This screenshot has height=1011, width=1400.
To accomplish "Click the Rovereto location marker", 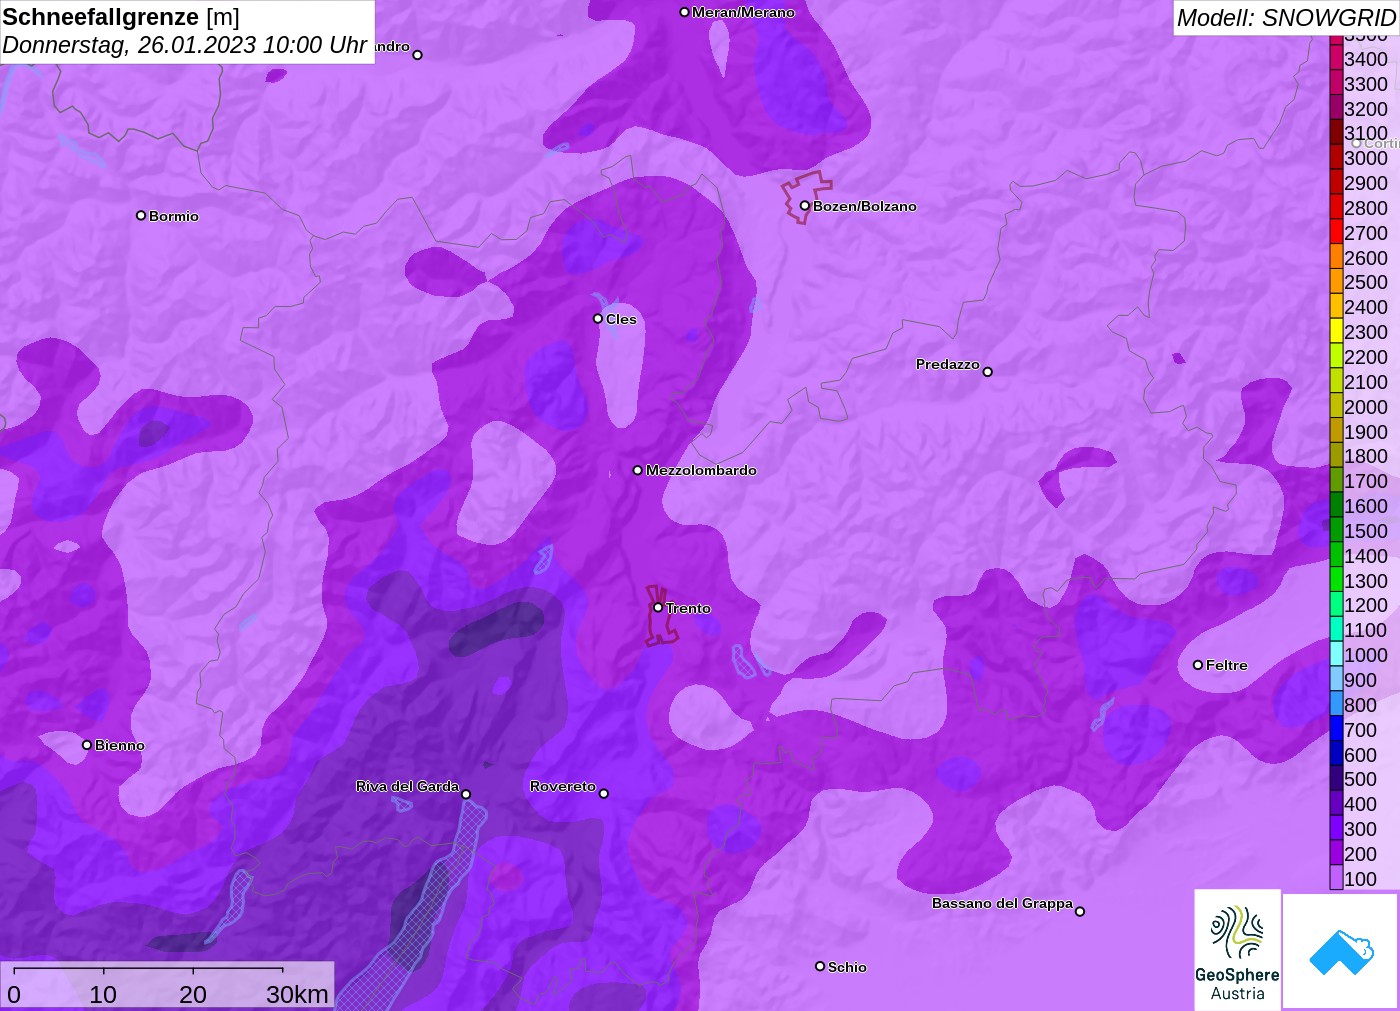I will click(603, 794).
